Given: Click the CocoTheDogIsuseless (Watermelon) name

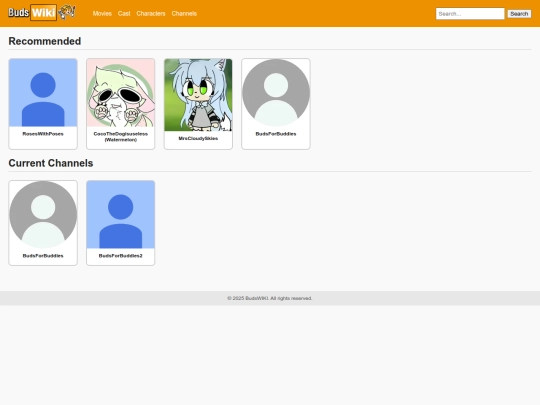Looking at the screenshot, I should (x=121, y=137).
